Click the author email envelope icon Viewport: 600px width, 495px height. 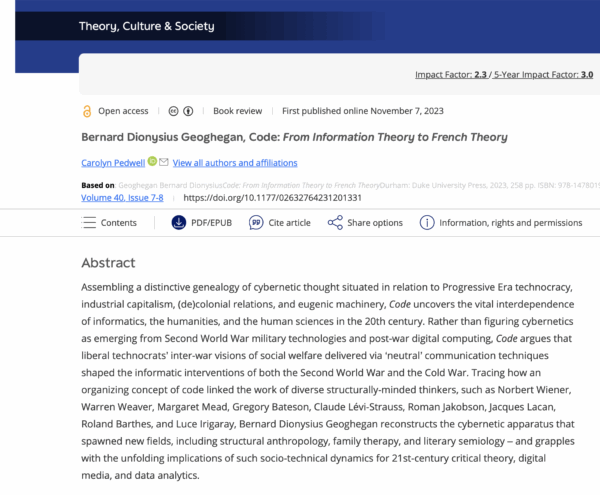pos(164,162)
